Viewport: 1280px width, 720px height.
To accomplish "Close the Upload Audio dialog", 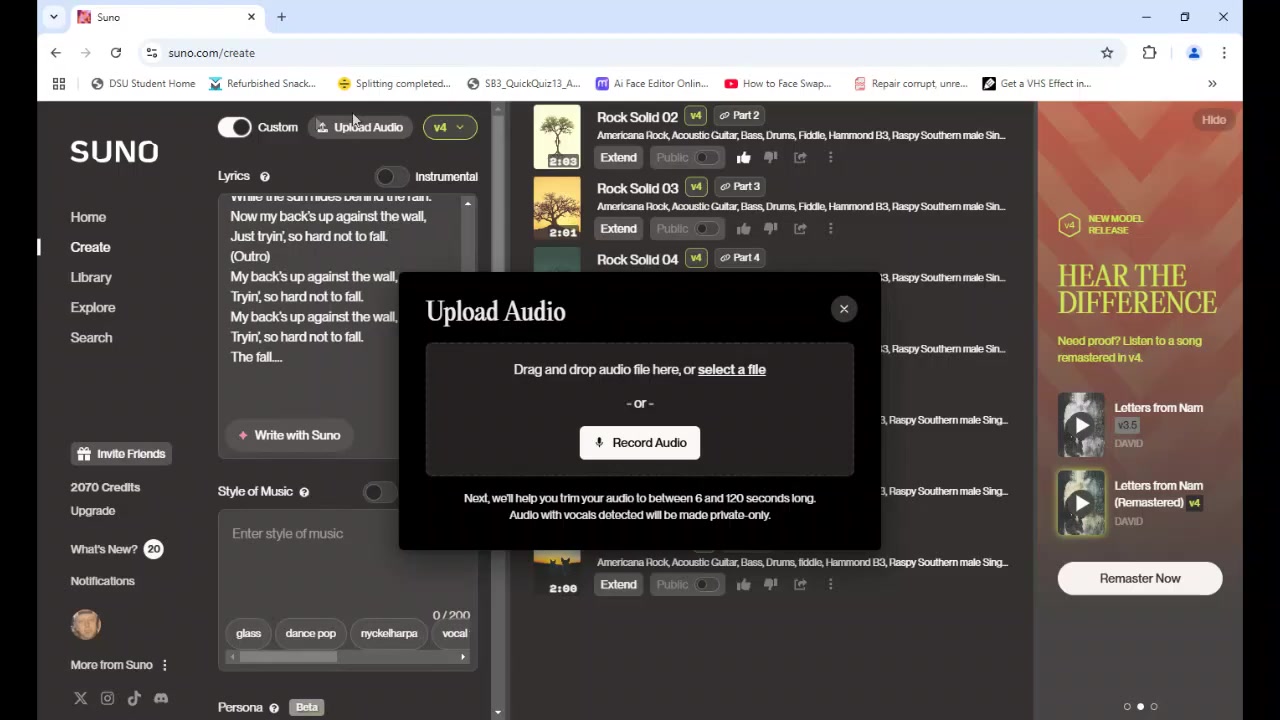I will [844, 309].
